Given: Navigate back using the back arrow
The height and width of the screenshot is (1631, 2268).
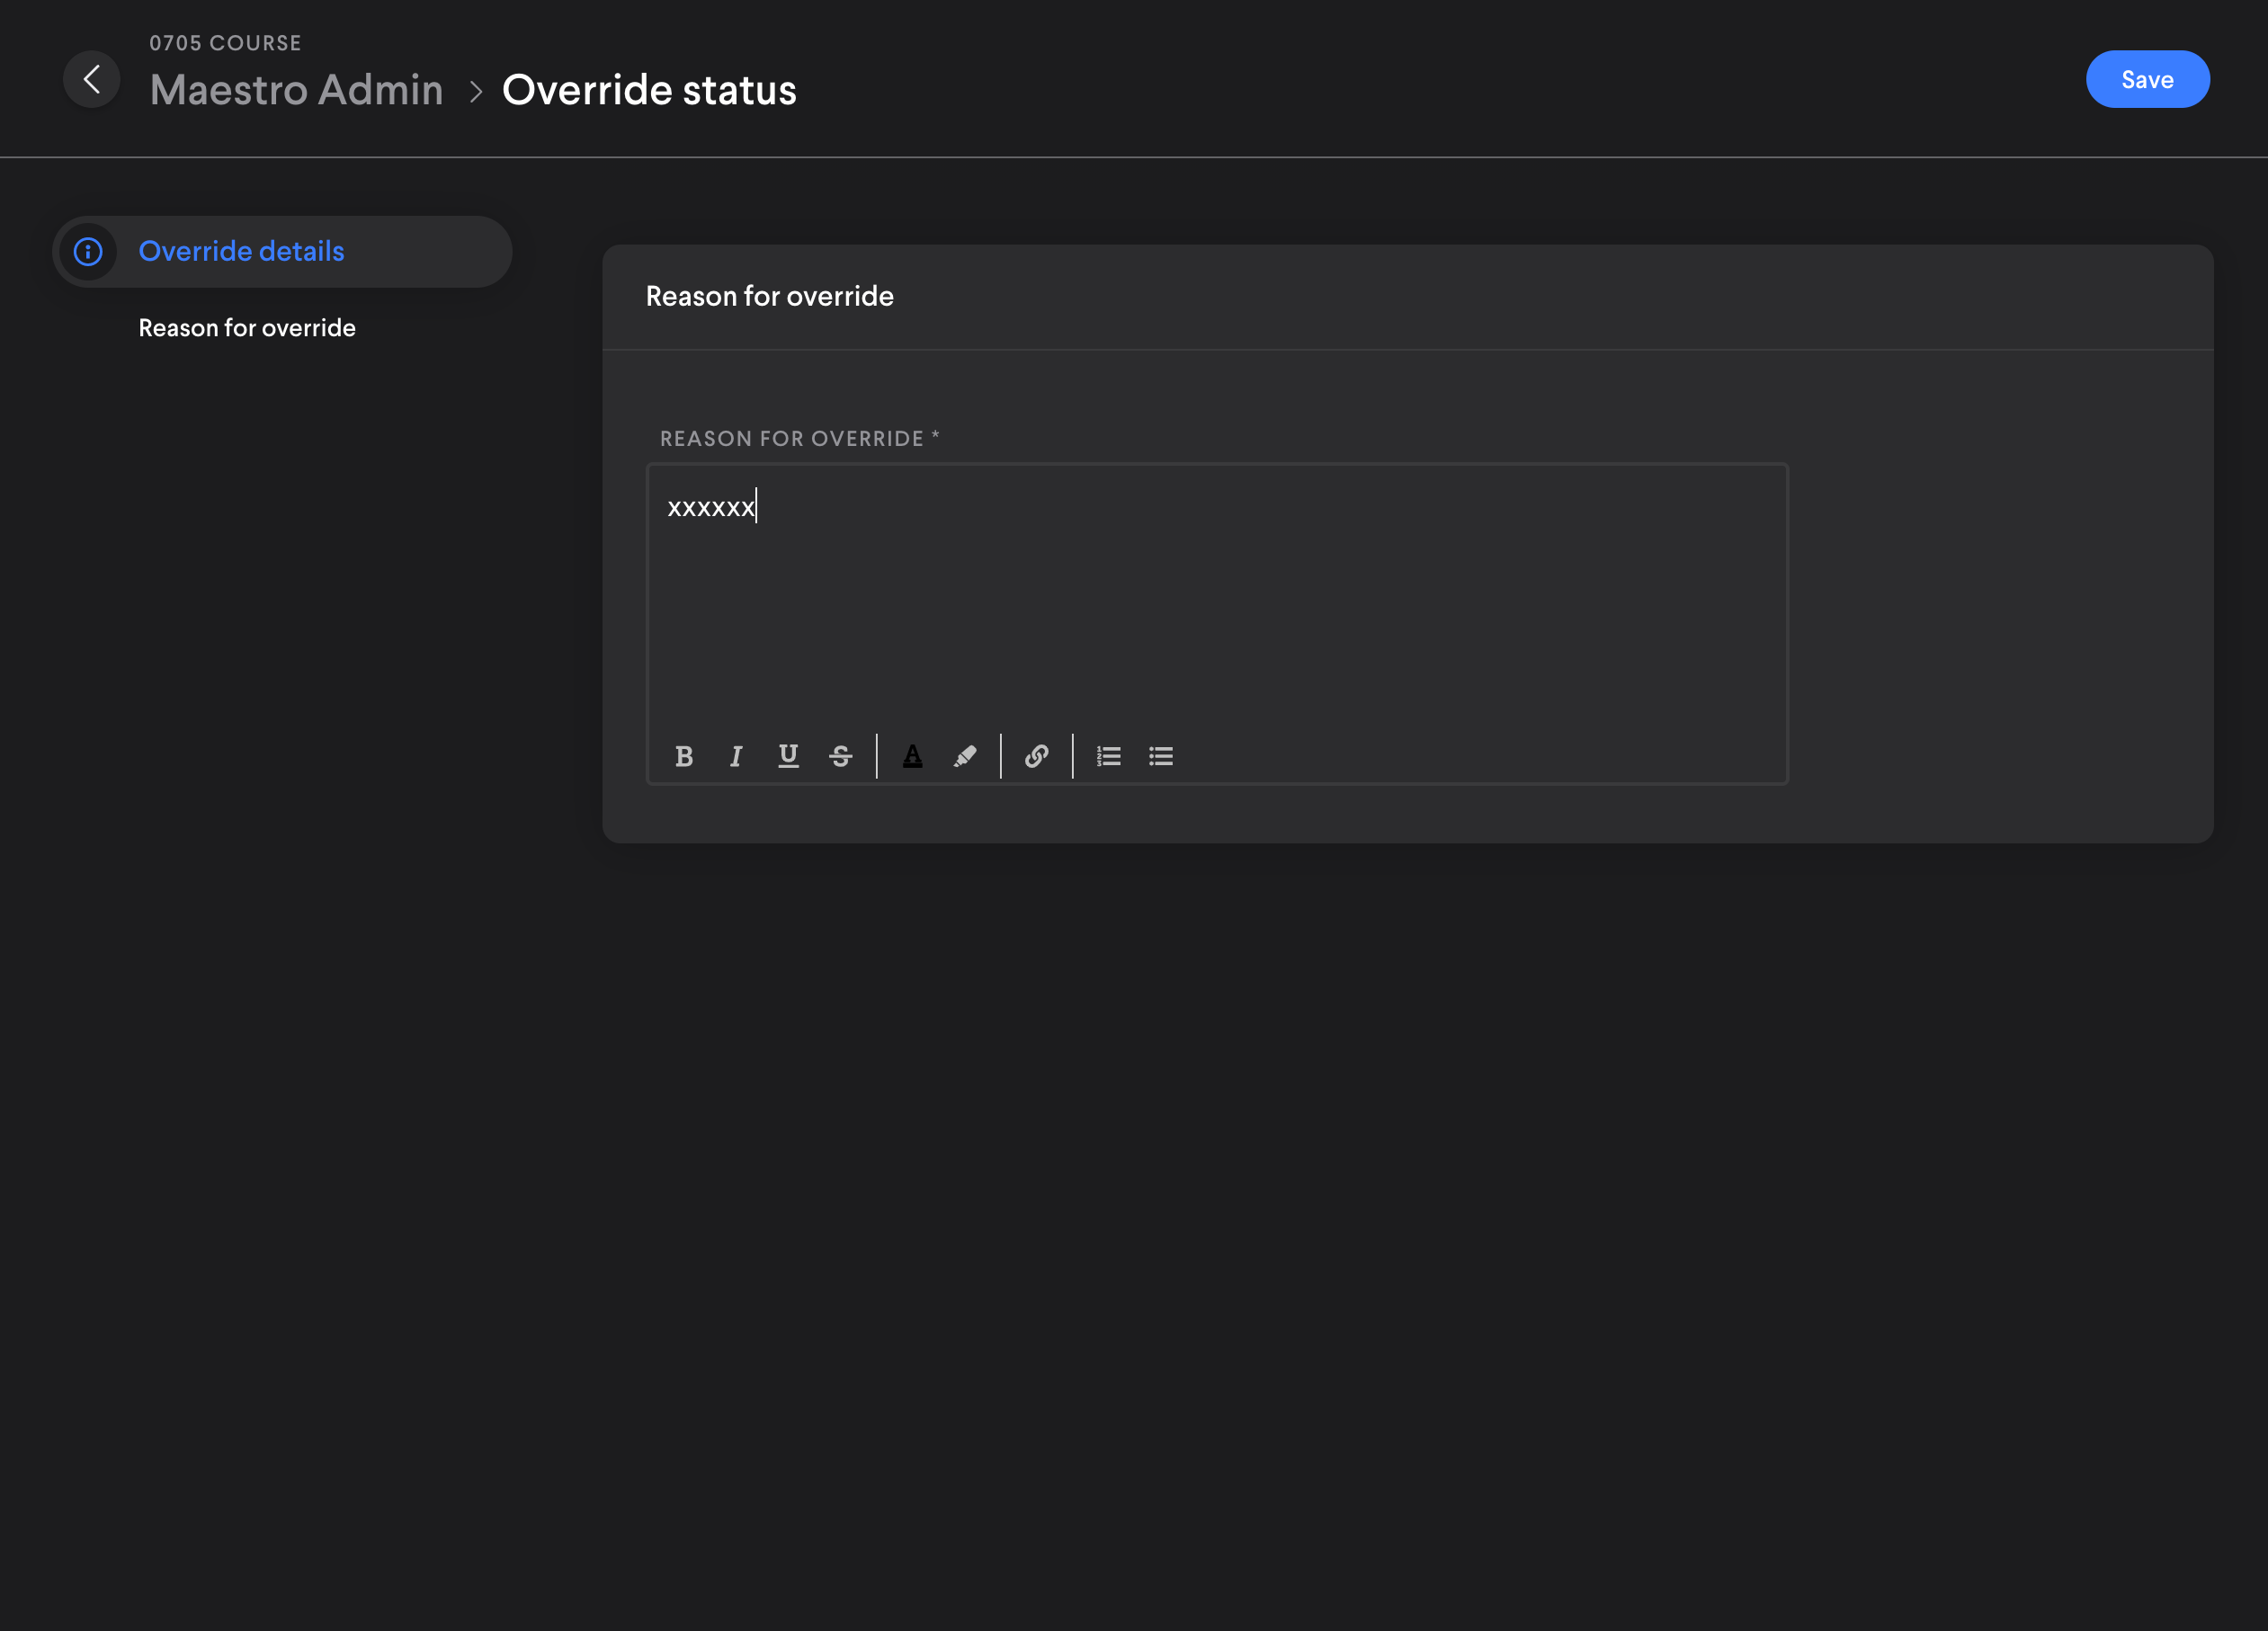Looking at the screenshot, I should pos(91,79).
